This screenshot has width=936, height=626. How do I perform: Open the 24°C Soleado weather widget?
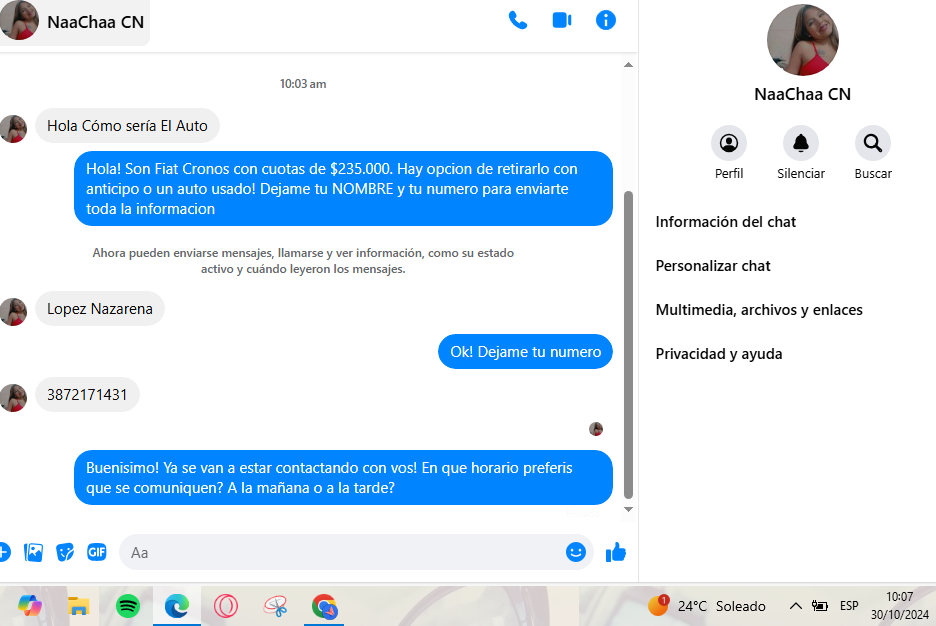(707, 606)
